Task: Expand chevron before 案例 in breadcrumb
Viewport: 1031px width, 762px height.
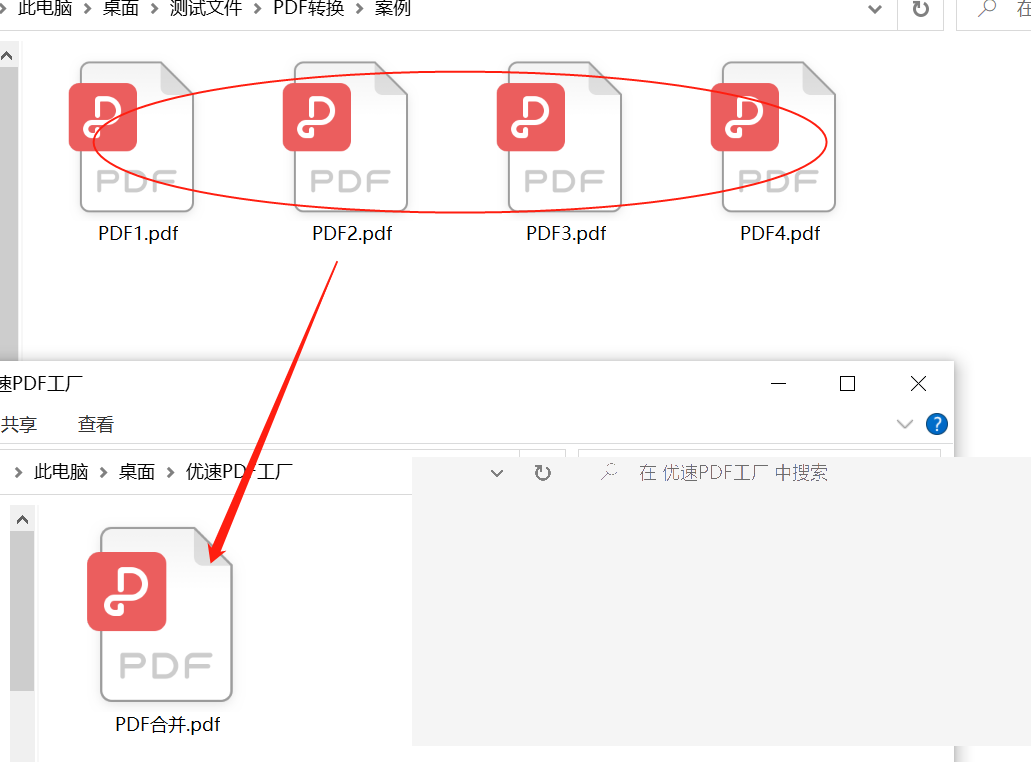Action: 360,9
